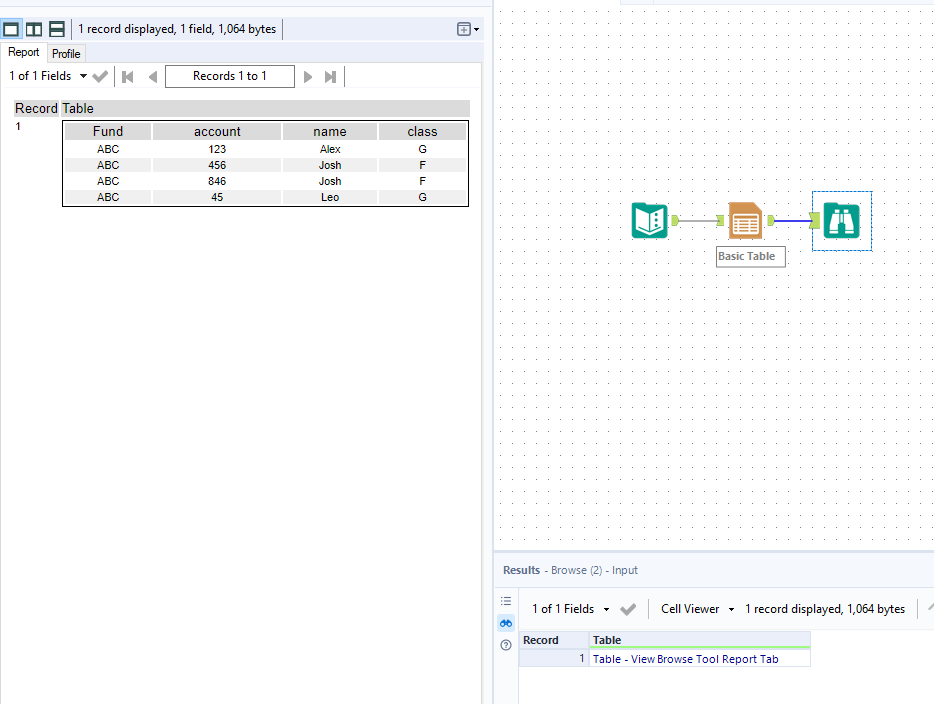Select the two-column split layout icon
Viewport: 934px width, 704px height.
click(x=34, y=29)
